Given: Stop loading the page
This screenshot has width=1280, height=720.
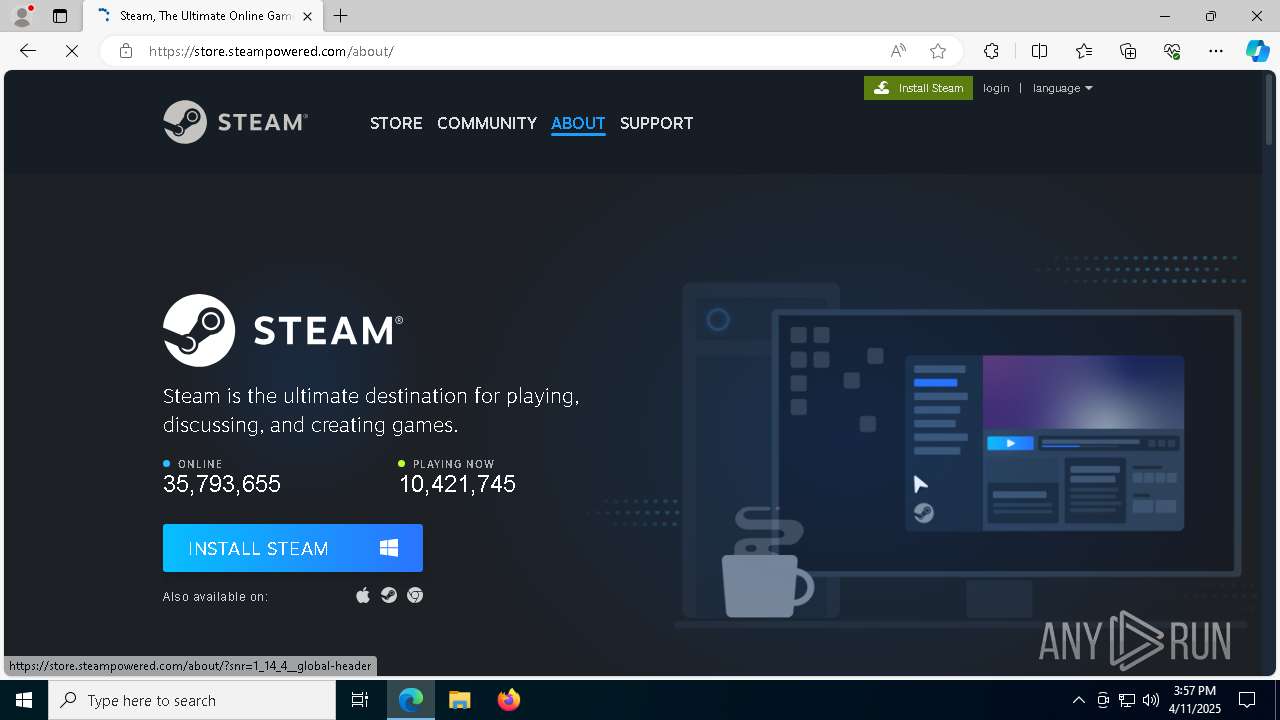Looking at the screenshot, I should [72, 51].
